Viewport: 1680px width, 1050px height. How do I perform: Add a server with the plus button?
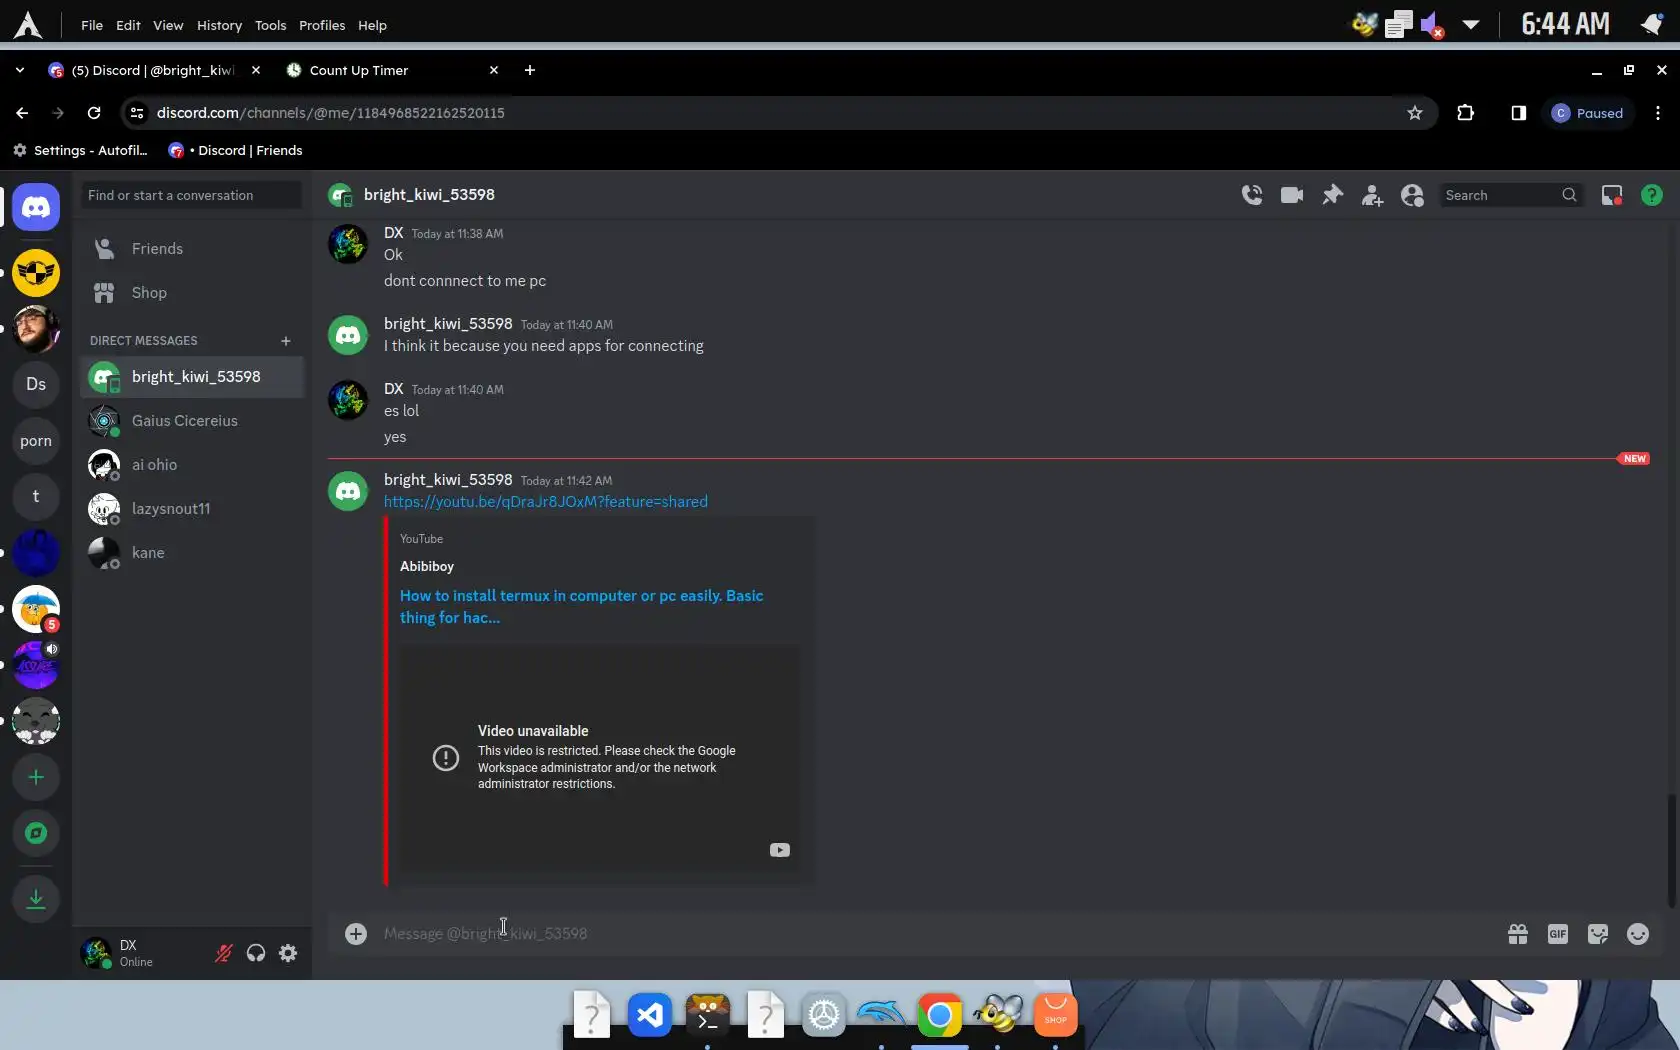(36, 777)
